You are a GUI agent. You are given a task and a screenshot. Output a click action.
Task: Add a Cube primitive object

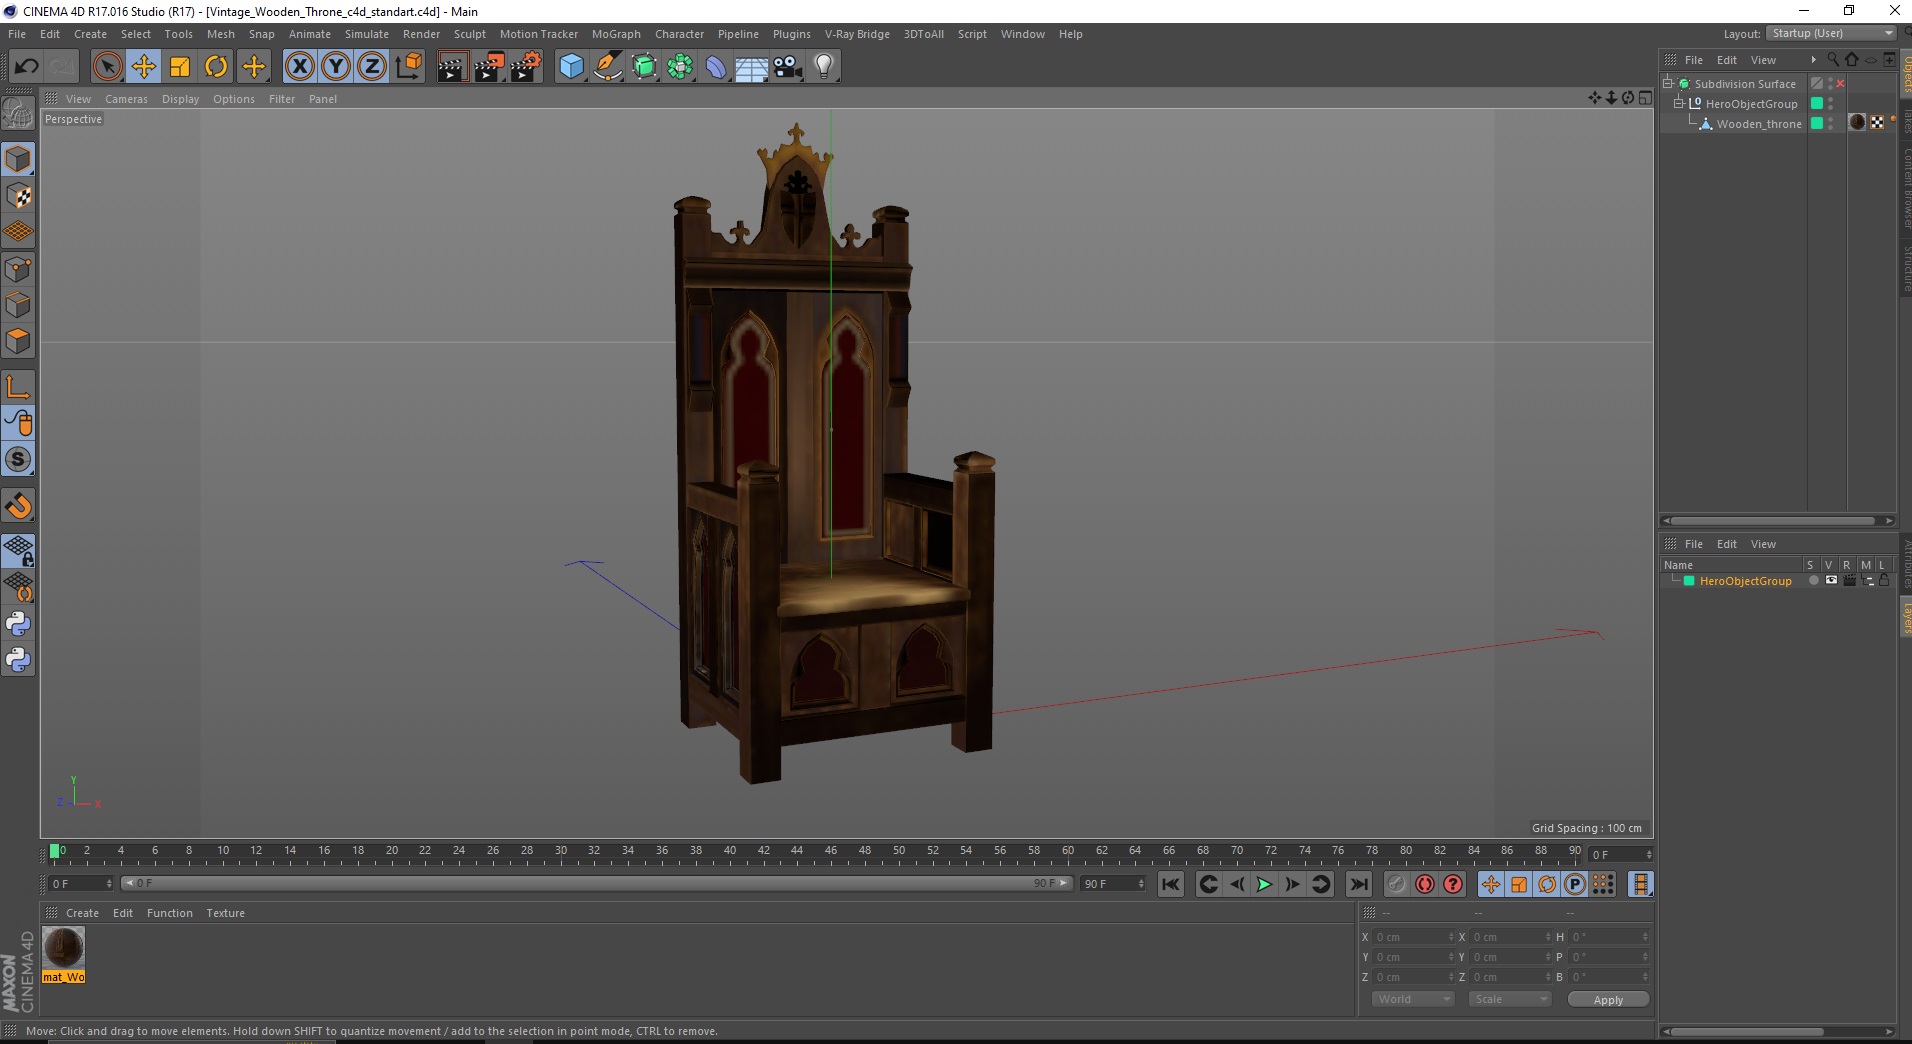571,67
